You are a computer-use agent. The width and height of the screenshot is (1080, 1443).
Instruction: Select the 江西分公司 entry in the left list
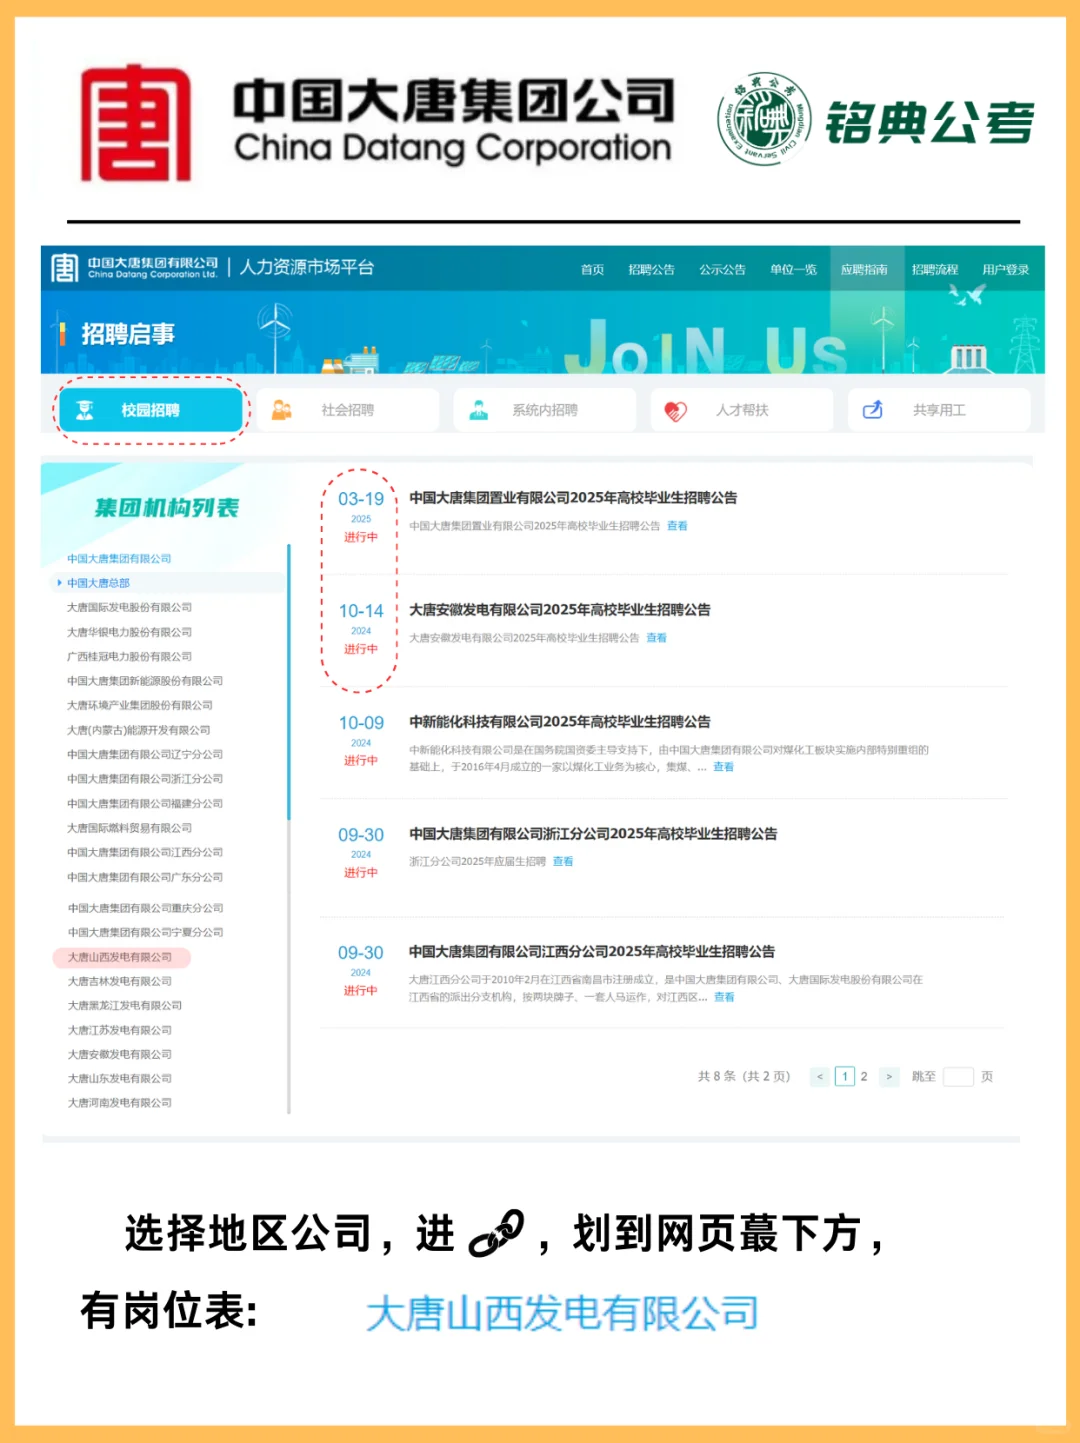(145, 853)
